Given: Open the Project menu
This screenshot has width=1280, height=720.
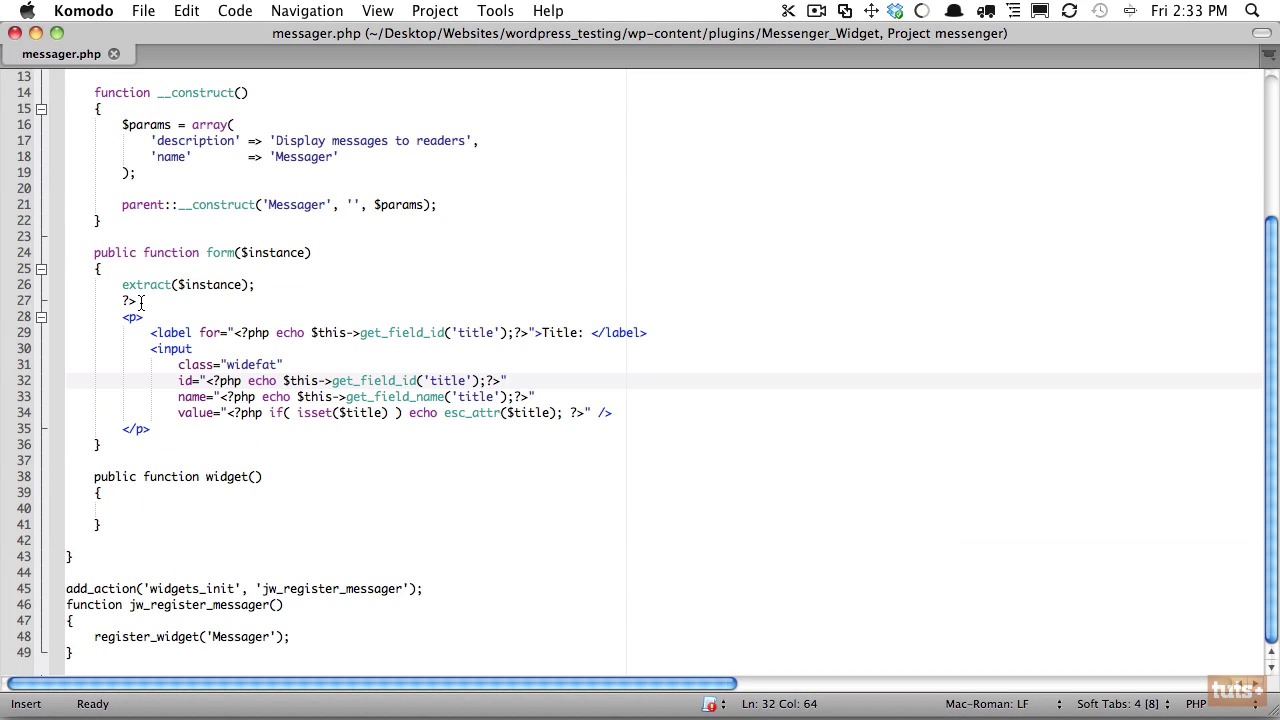Looking at the screenshot, I should [434, 11].
